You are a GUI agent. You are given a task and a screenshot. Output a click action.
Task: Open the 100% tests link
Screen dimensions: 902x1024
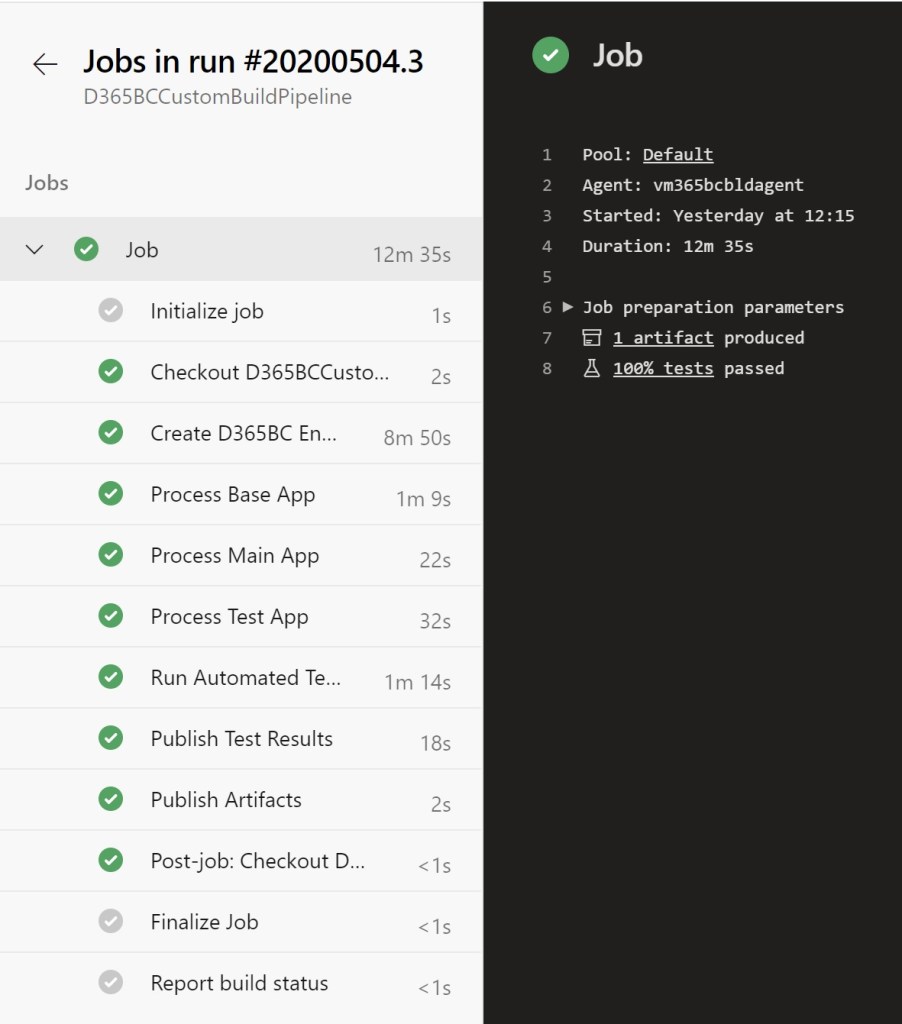tap(663, 368)
